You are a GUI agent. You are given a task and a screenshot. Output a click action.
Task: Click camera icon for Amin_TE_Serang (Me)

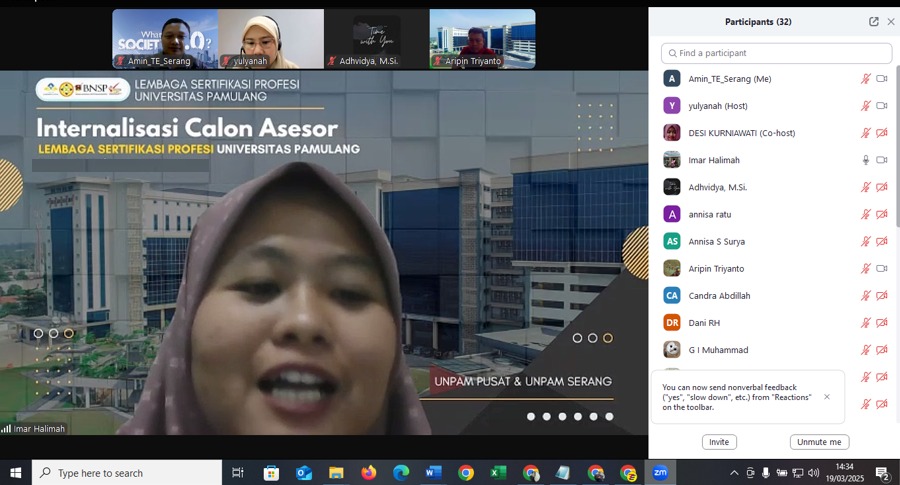pos(882,79)
